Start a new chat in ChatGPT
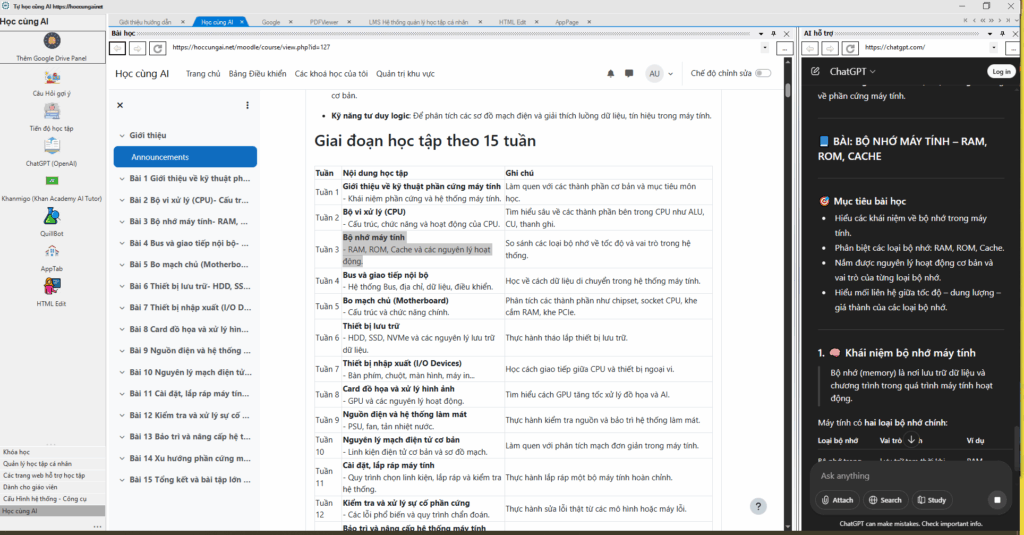The height and width of the screenshot is (535, 1024). pyautogui.click(x=816, y=72)
